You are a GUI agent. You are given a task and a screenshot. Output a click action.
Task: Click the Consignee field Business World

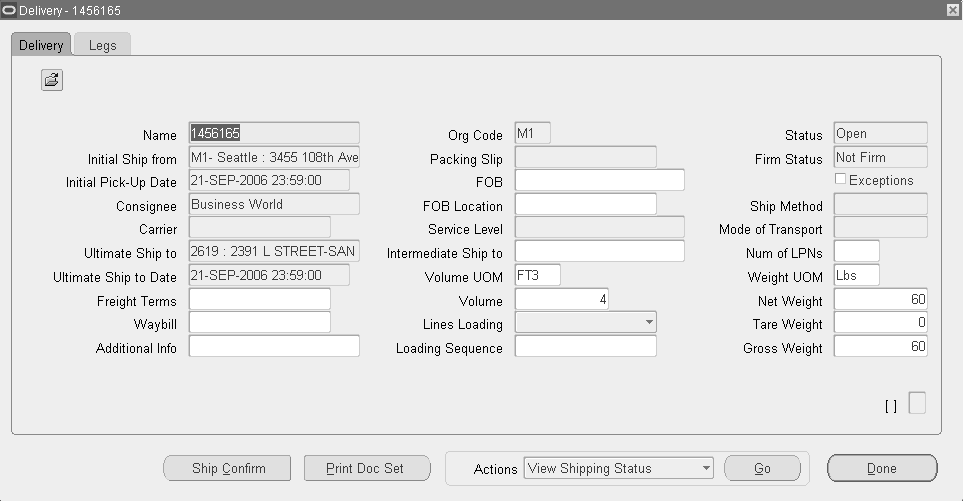[x=274, y=204]
